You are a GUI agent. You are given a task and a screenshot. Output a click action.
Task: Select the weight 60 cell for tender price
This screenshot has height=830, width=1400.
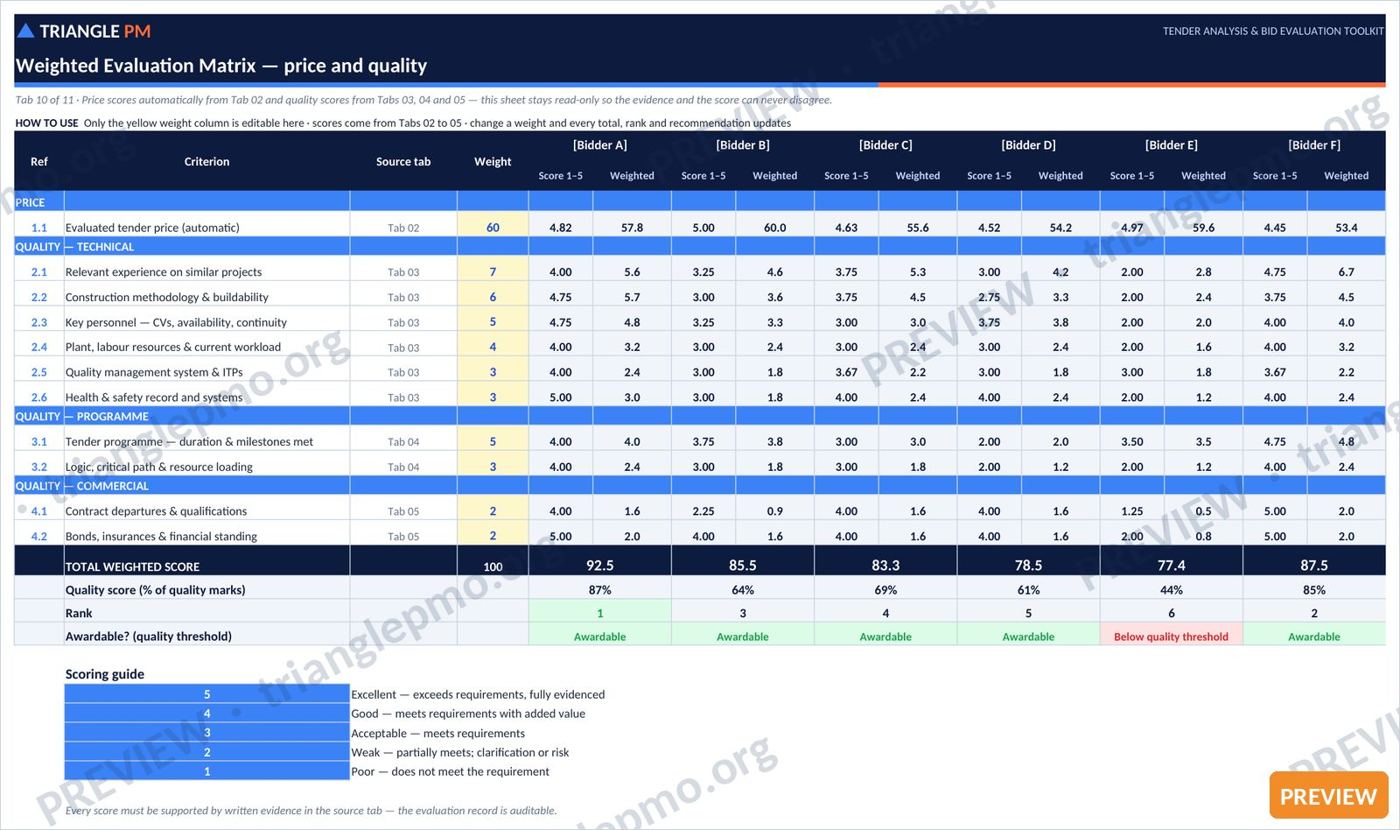(493, 227)
